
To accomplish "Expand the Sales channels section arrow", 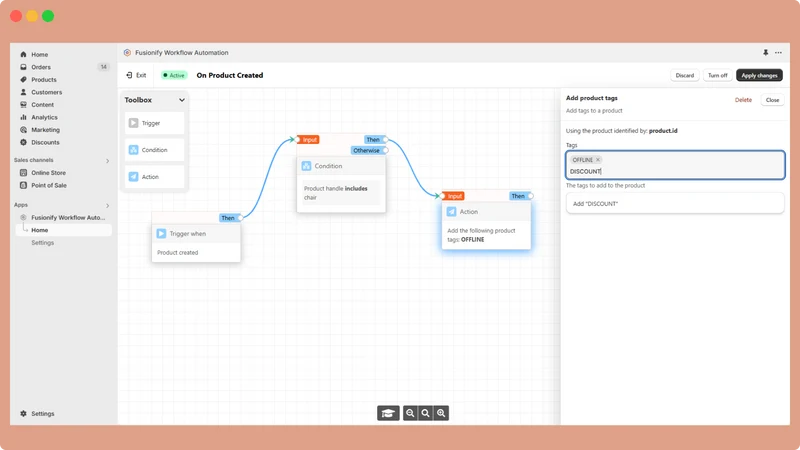I will pyautogui.click(x=108, y=161).
